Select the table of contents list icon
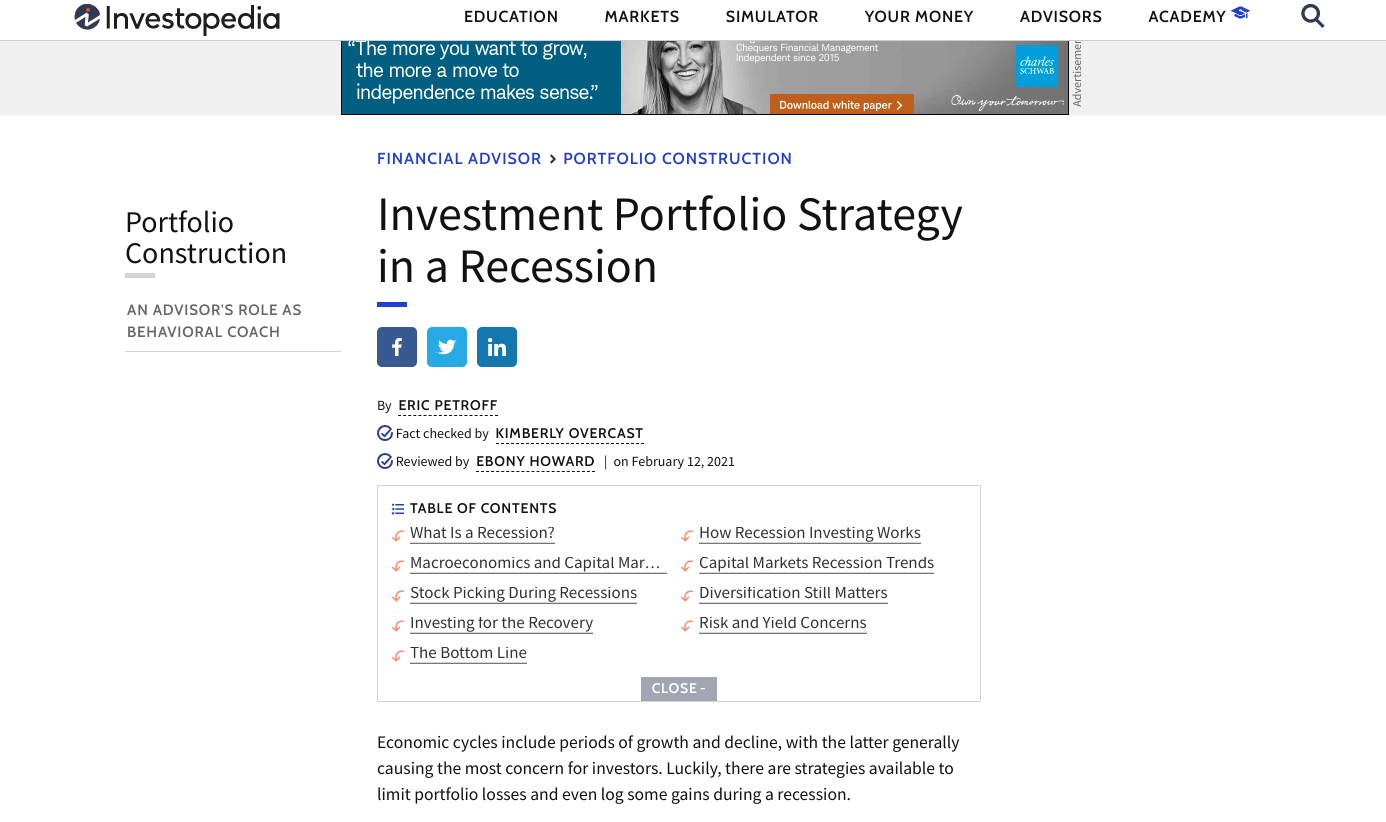Screen dimensions: 1386x822 (397, 508)
